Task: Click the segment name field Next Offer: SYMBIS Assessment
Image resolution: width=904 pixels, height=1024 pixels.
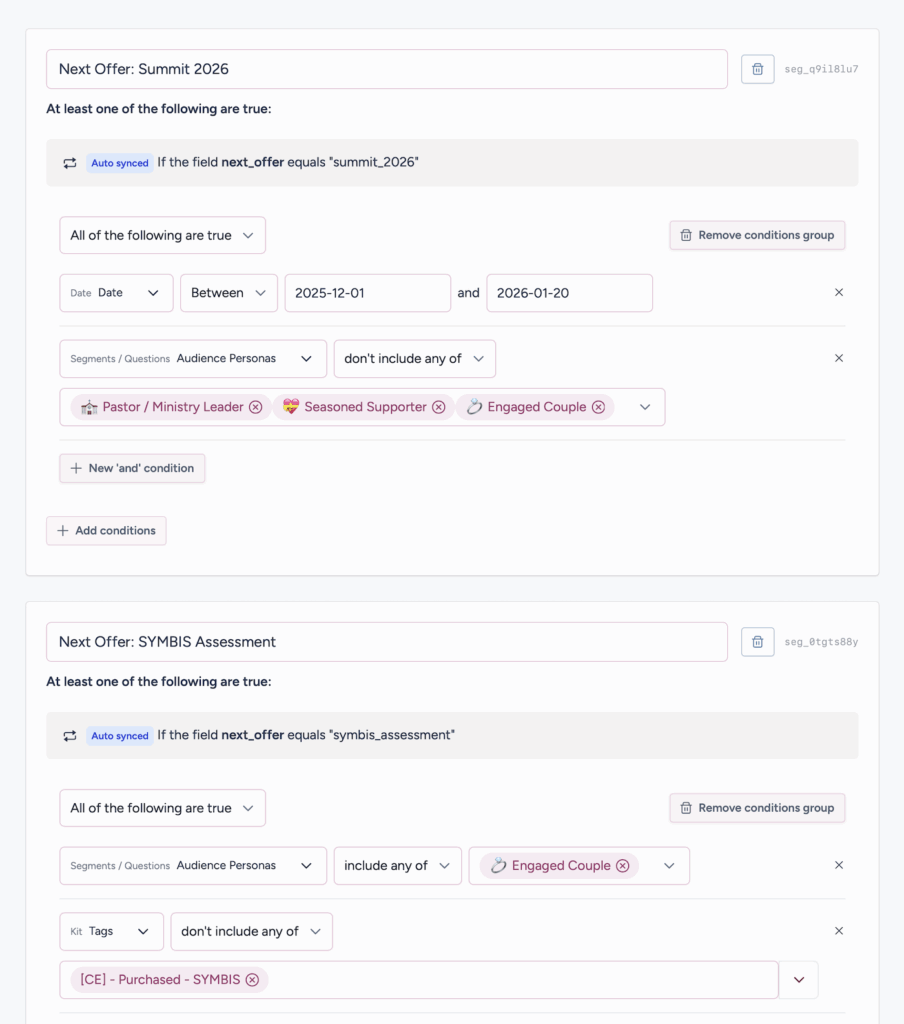Action: [x=386, y=642]
